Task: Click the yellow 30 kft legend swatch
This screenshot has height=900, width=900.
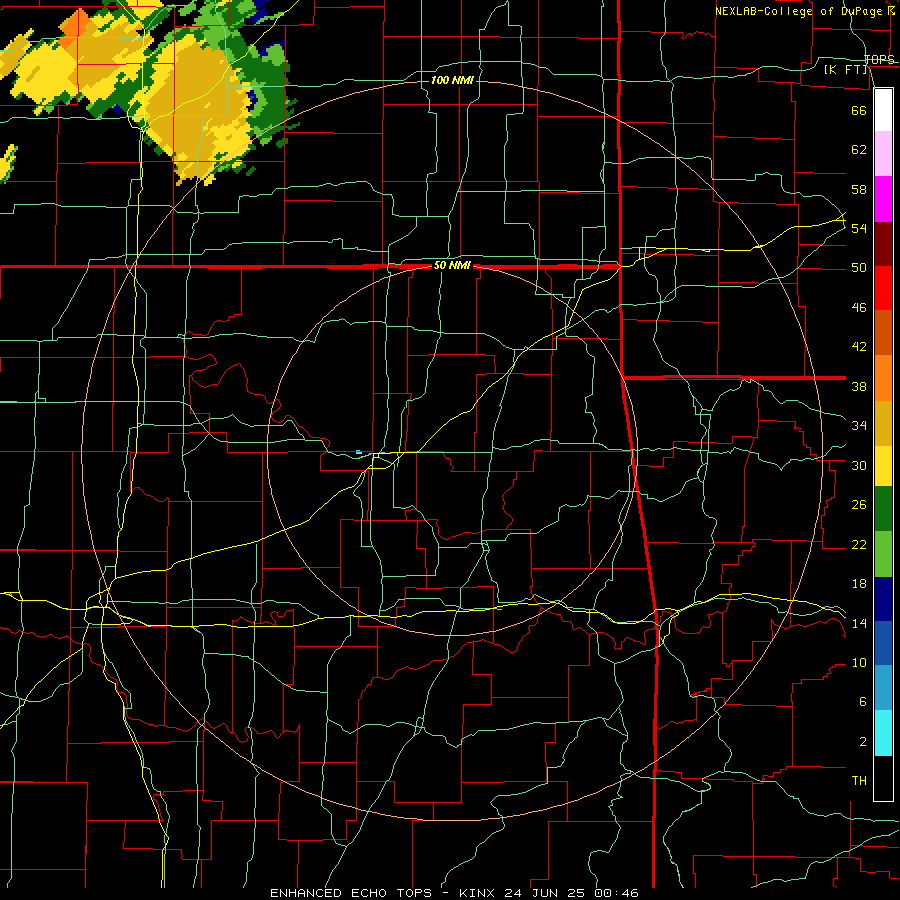Action: click(x=883, y=466)
